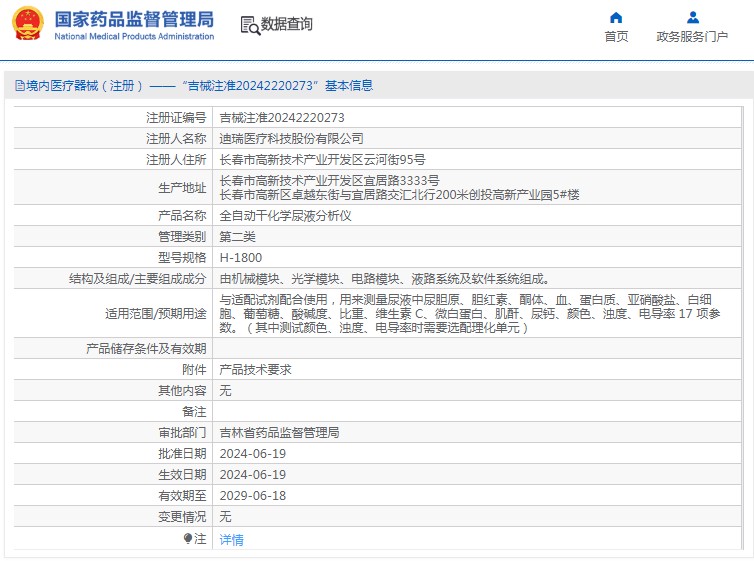Click the 数据查询 heading text
The image size is (754, 561).
(287, 24)
